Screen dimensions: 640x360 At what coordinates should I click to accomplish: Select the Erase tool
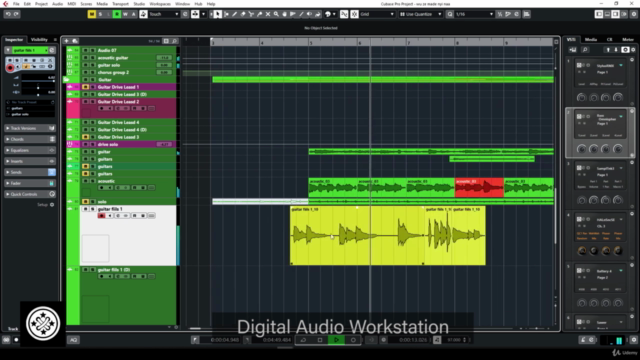243,14
